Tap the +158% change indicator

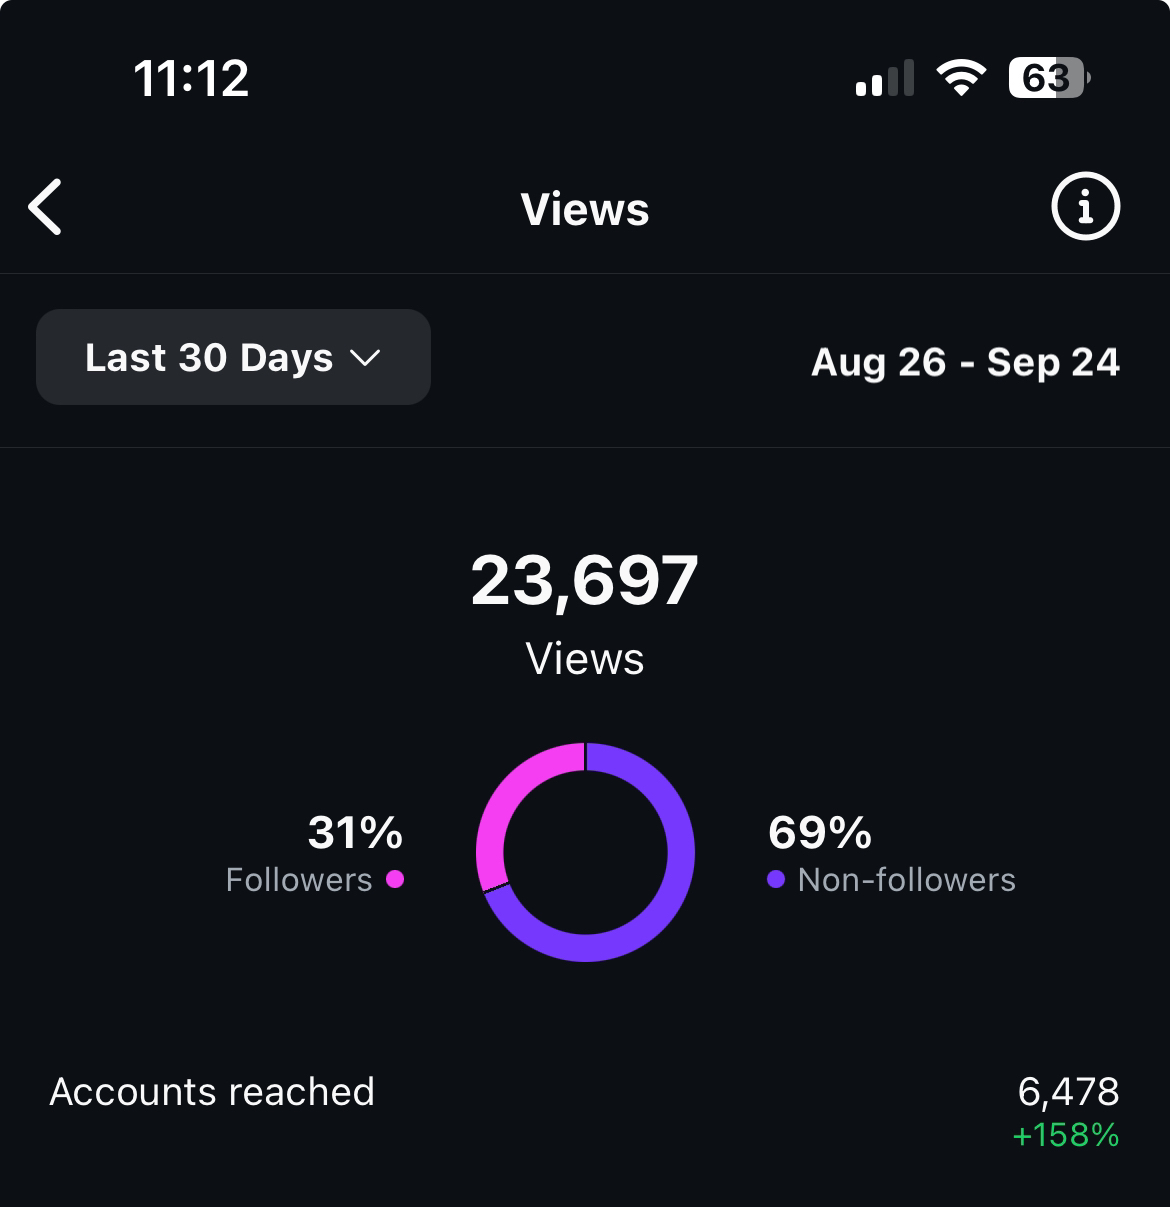[x=1066, y=1136]
